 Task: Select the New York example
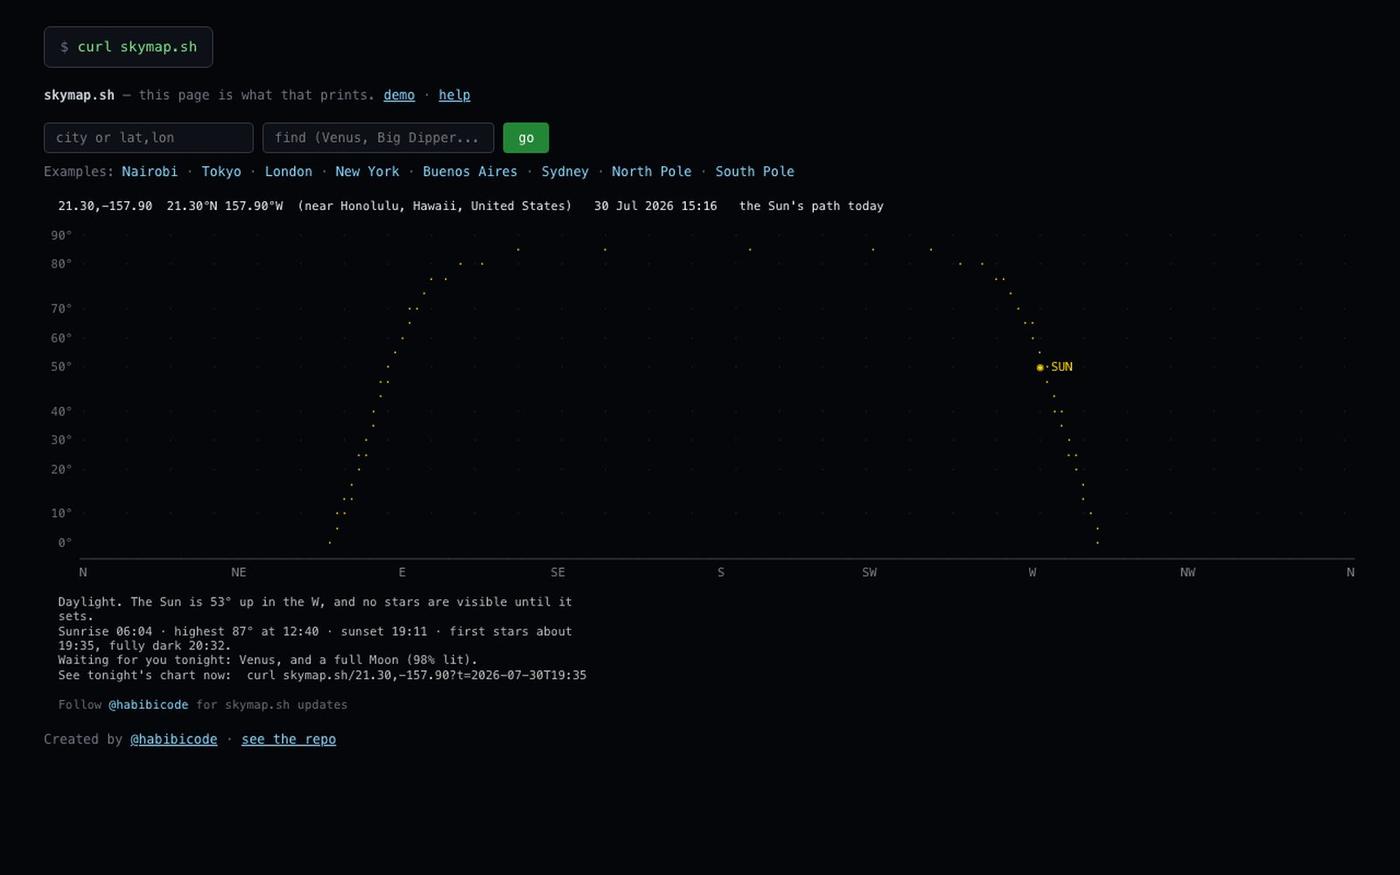click(x=367, y=171)
